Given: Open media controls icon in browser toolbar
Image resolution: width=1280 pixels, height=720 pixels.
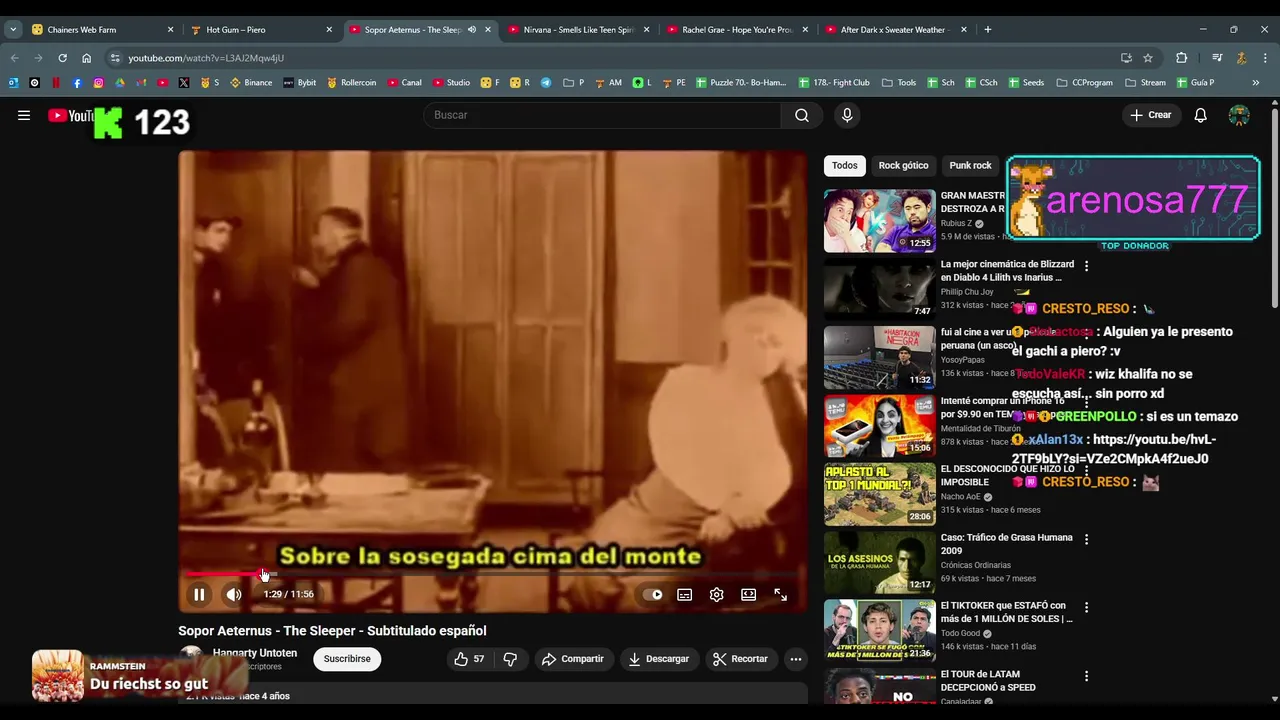Looking at the screenshot, I should pyautogui.click(x=1217, y=58).
